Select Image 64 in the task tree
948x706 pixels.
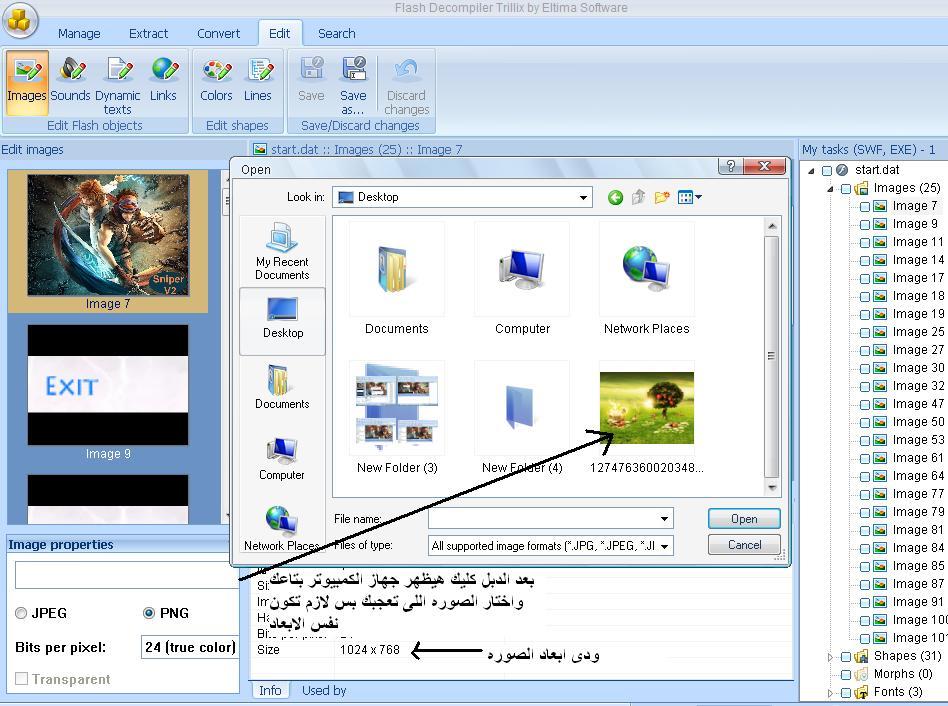pos(918,476)
